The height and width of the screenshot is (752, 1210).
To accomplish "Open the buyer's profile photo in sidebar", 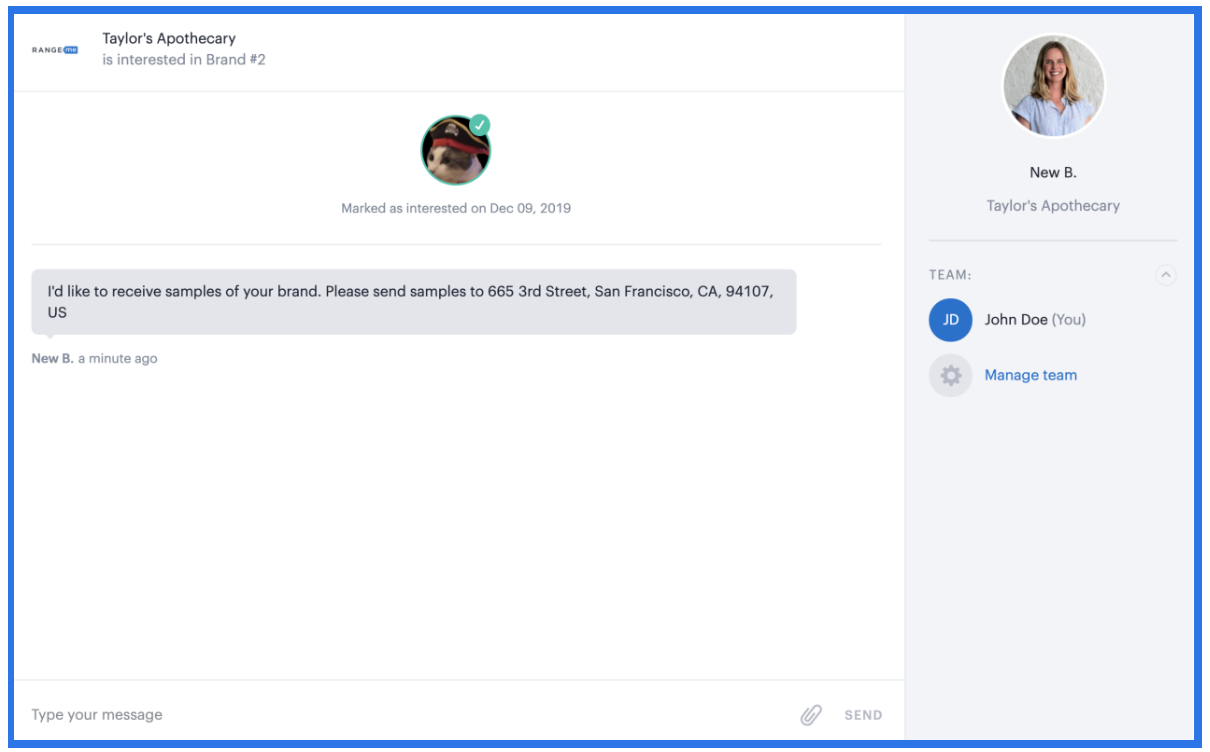I will click(1053, 85).
